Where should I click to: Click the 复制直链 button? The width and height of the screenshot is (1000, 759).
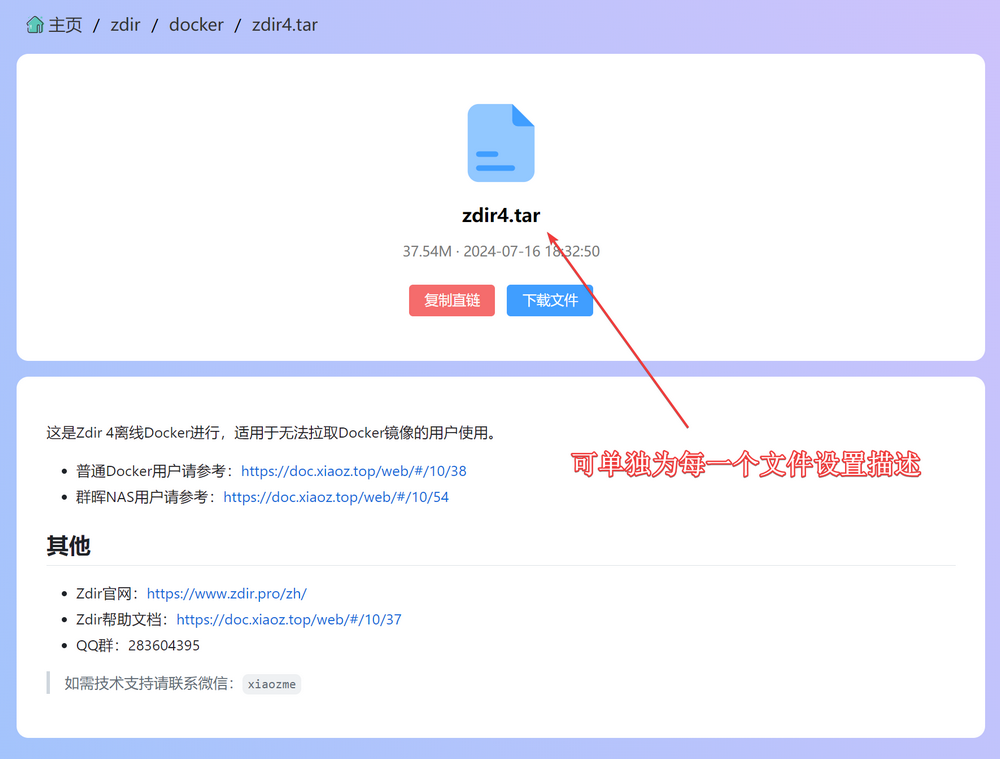452,300
